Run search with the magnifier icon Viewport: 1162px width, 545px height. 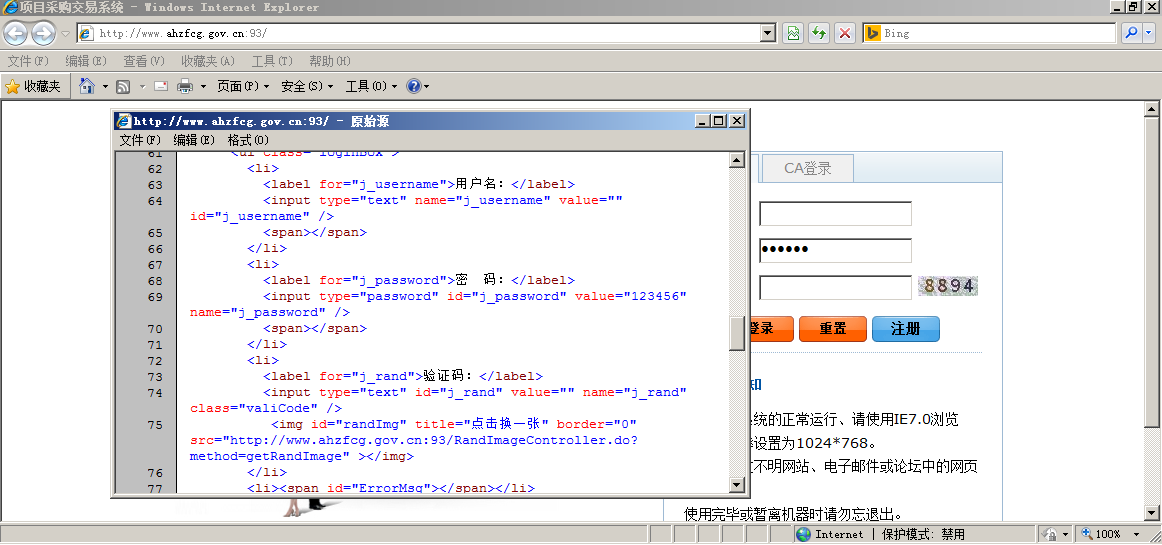pos(1131,33)
